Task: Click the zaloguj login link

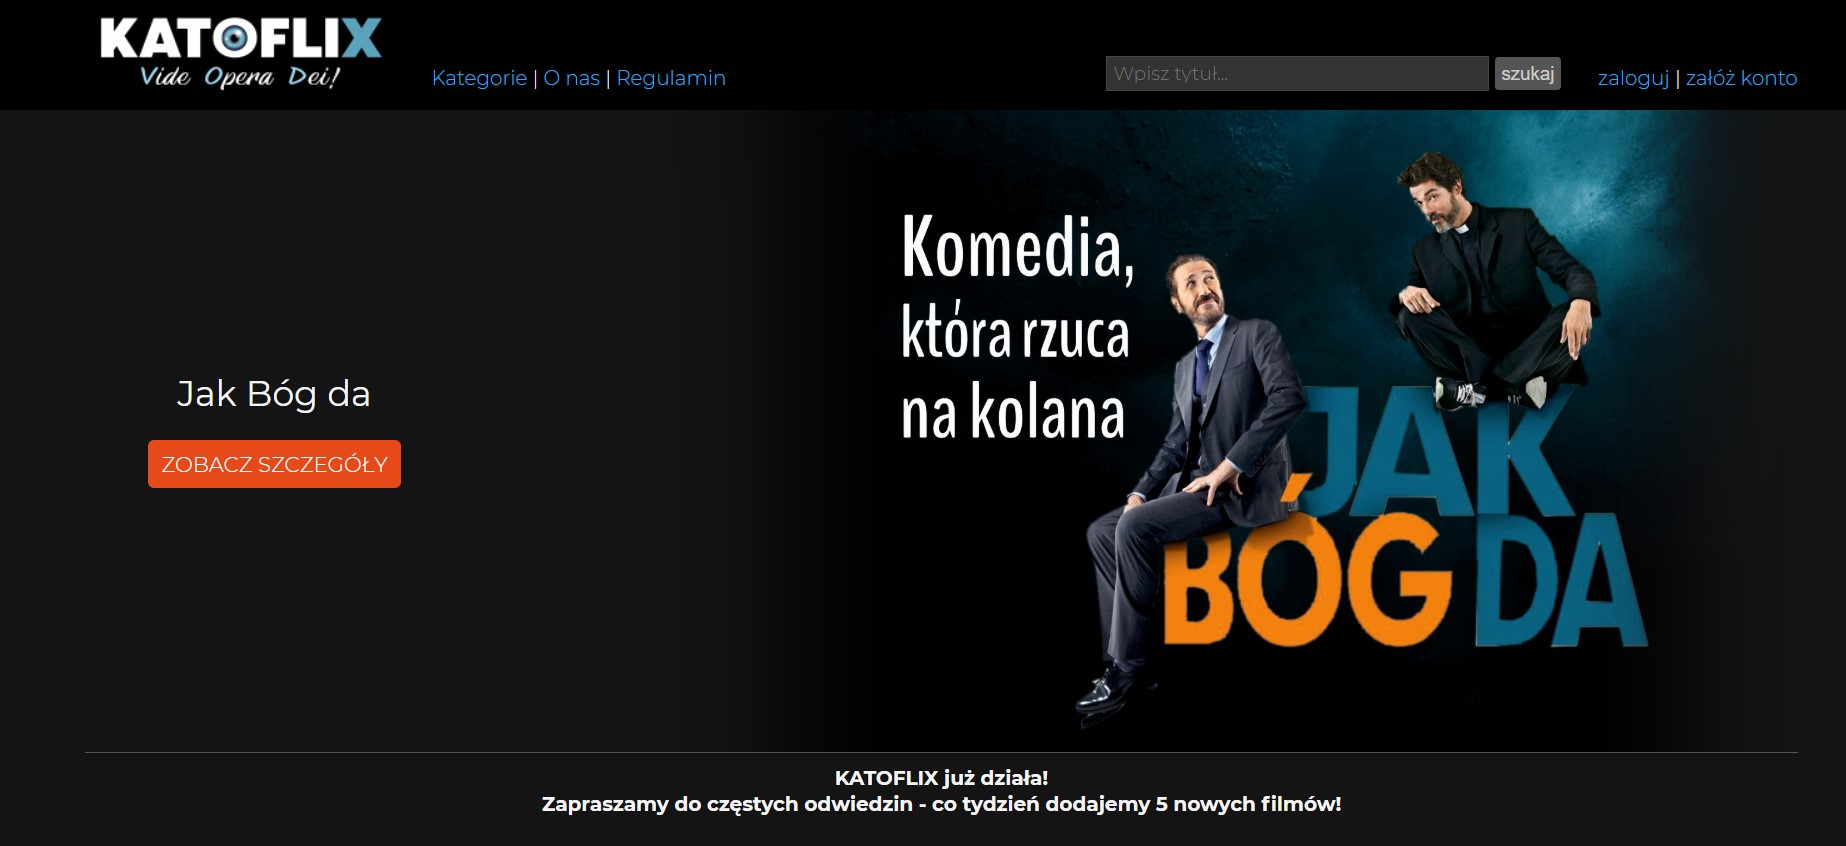Action: pos(1633,78)
